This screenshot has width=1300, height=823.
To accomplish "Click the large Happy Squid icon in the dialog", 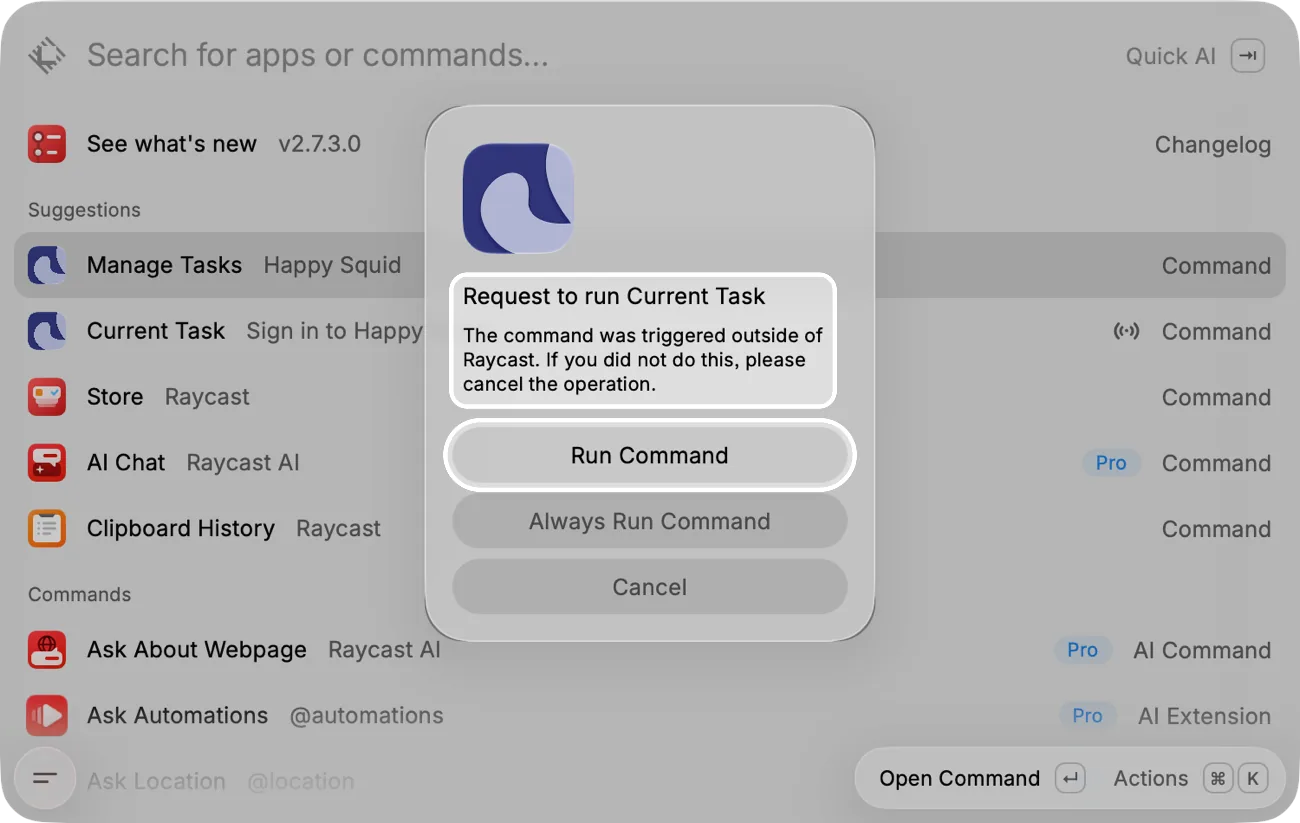I will point(518,198).
